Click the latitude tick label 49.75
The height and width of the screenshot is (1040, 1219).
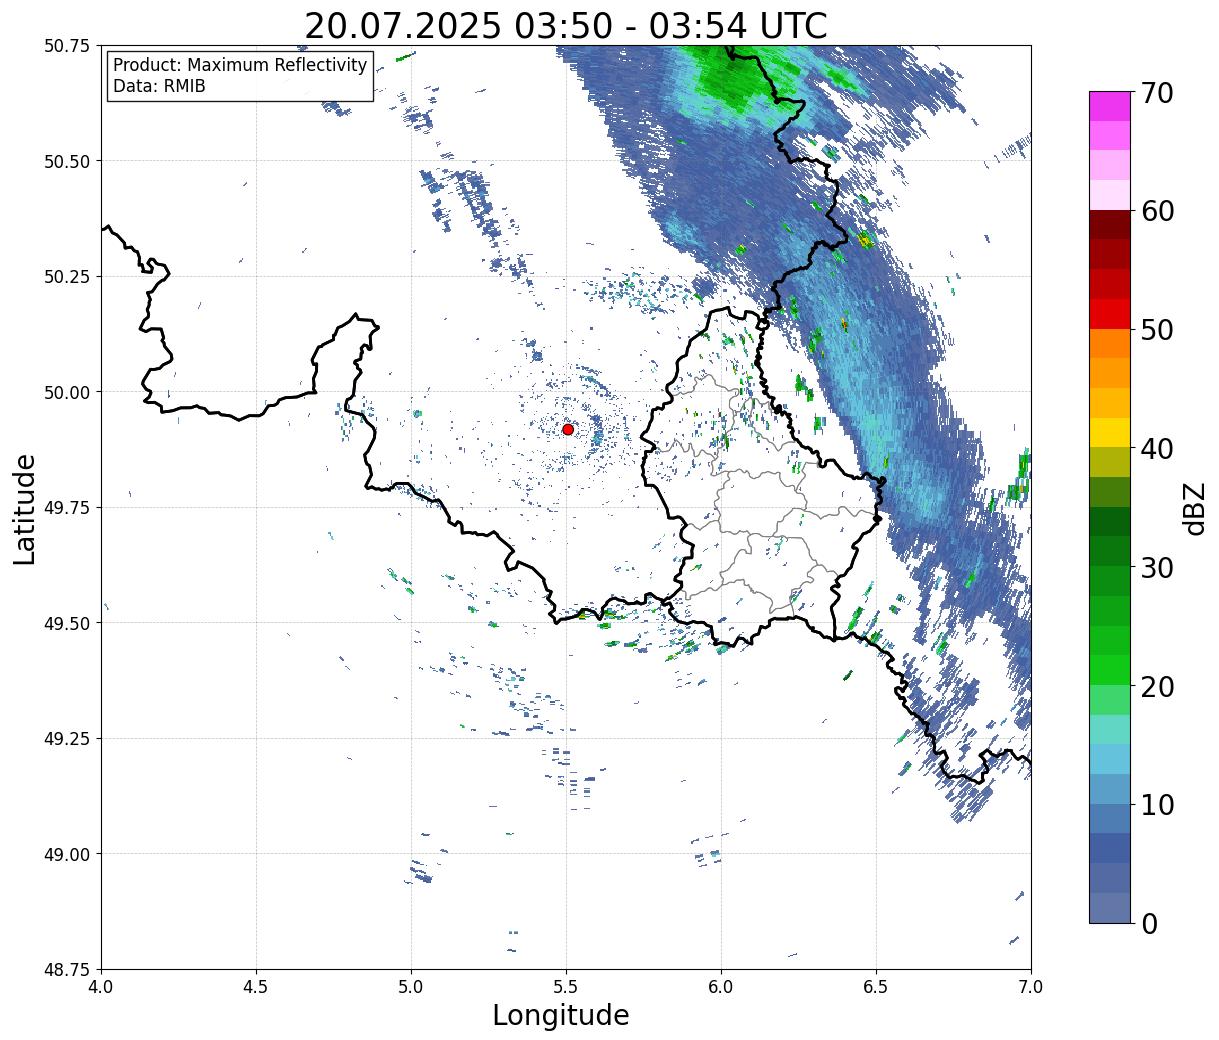click(x=67, y=508)
